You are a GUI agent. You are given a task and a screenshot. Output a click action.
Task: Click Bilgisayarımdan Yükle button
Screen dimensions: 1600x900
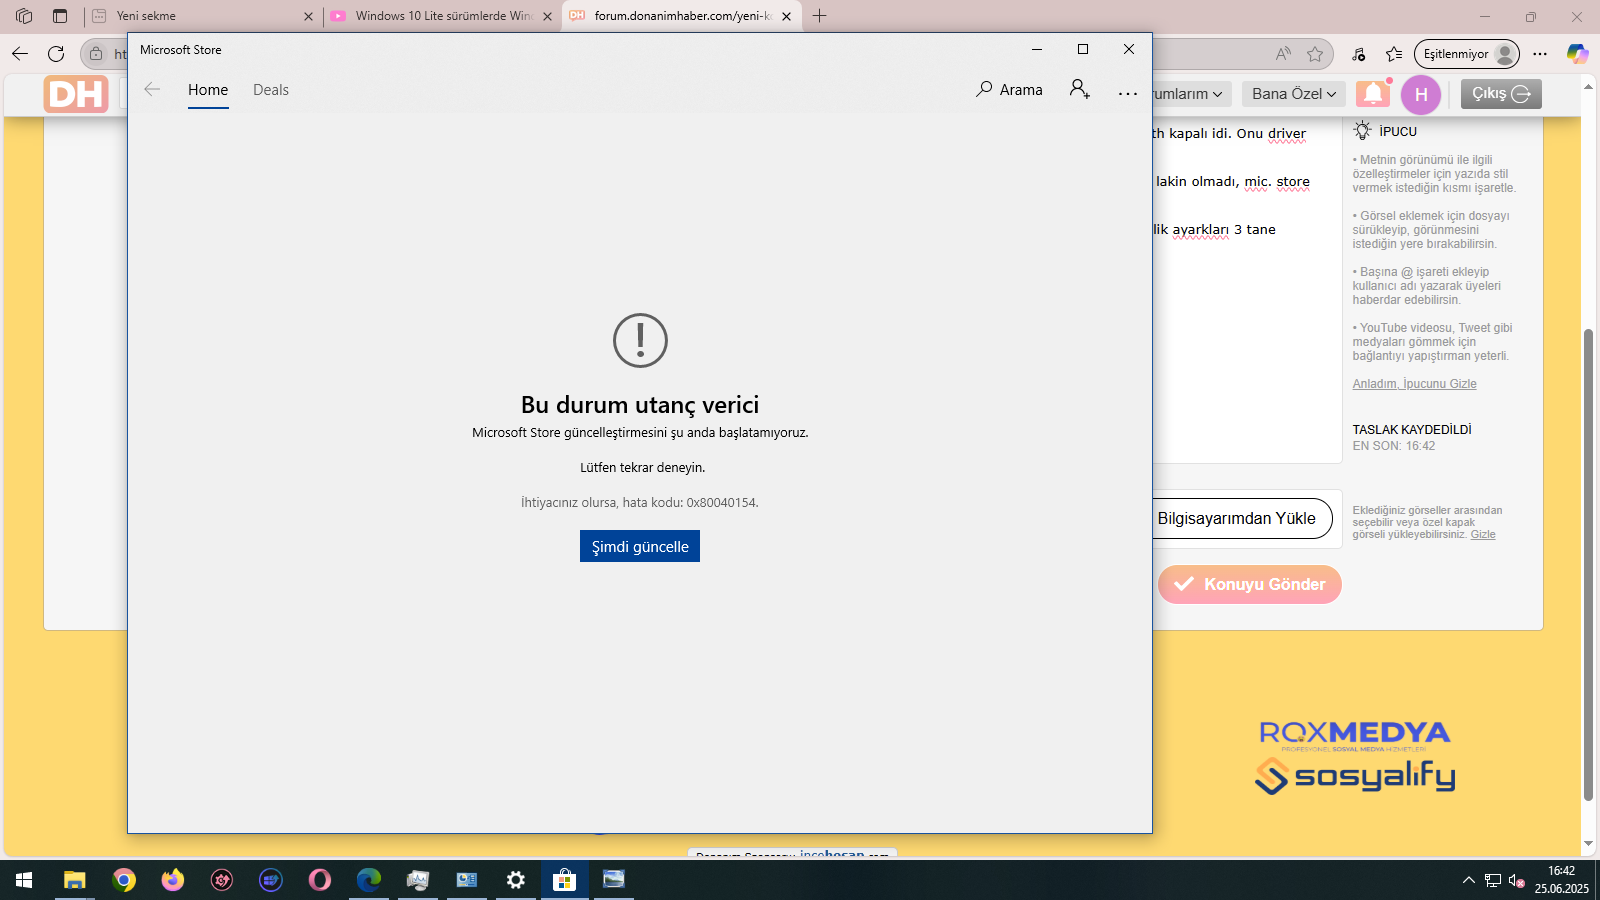click(x=1237, y=518)
